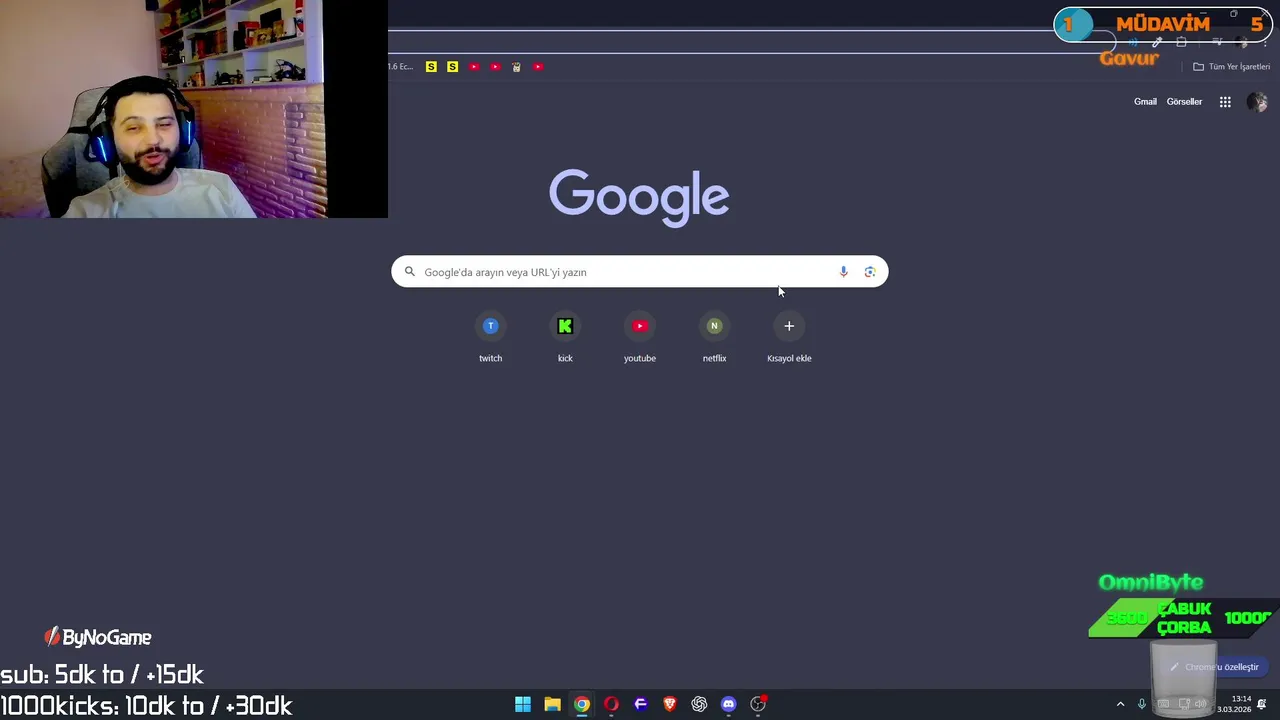Image resolution: width=1280 pixels, height=720 pixels.
Task: Open File Explorer from the taskbar
Action: point(552,704)
